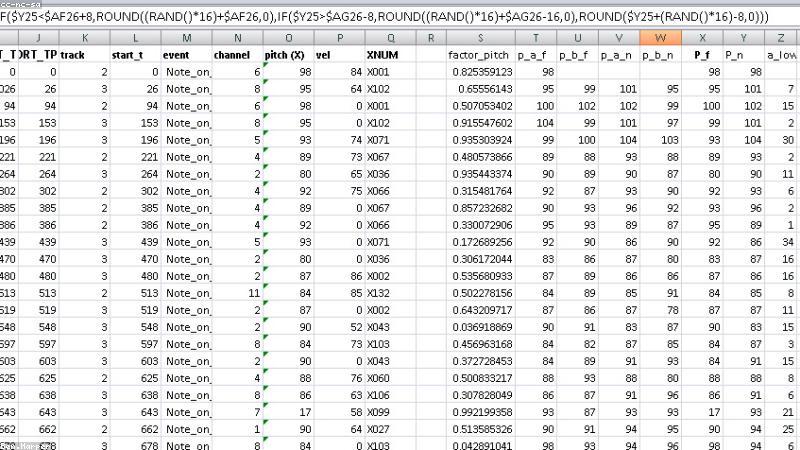Click Note_on cell in start_t 513 row
The height and width of the screenshot is (450, 800).
coord(187,293)
